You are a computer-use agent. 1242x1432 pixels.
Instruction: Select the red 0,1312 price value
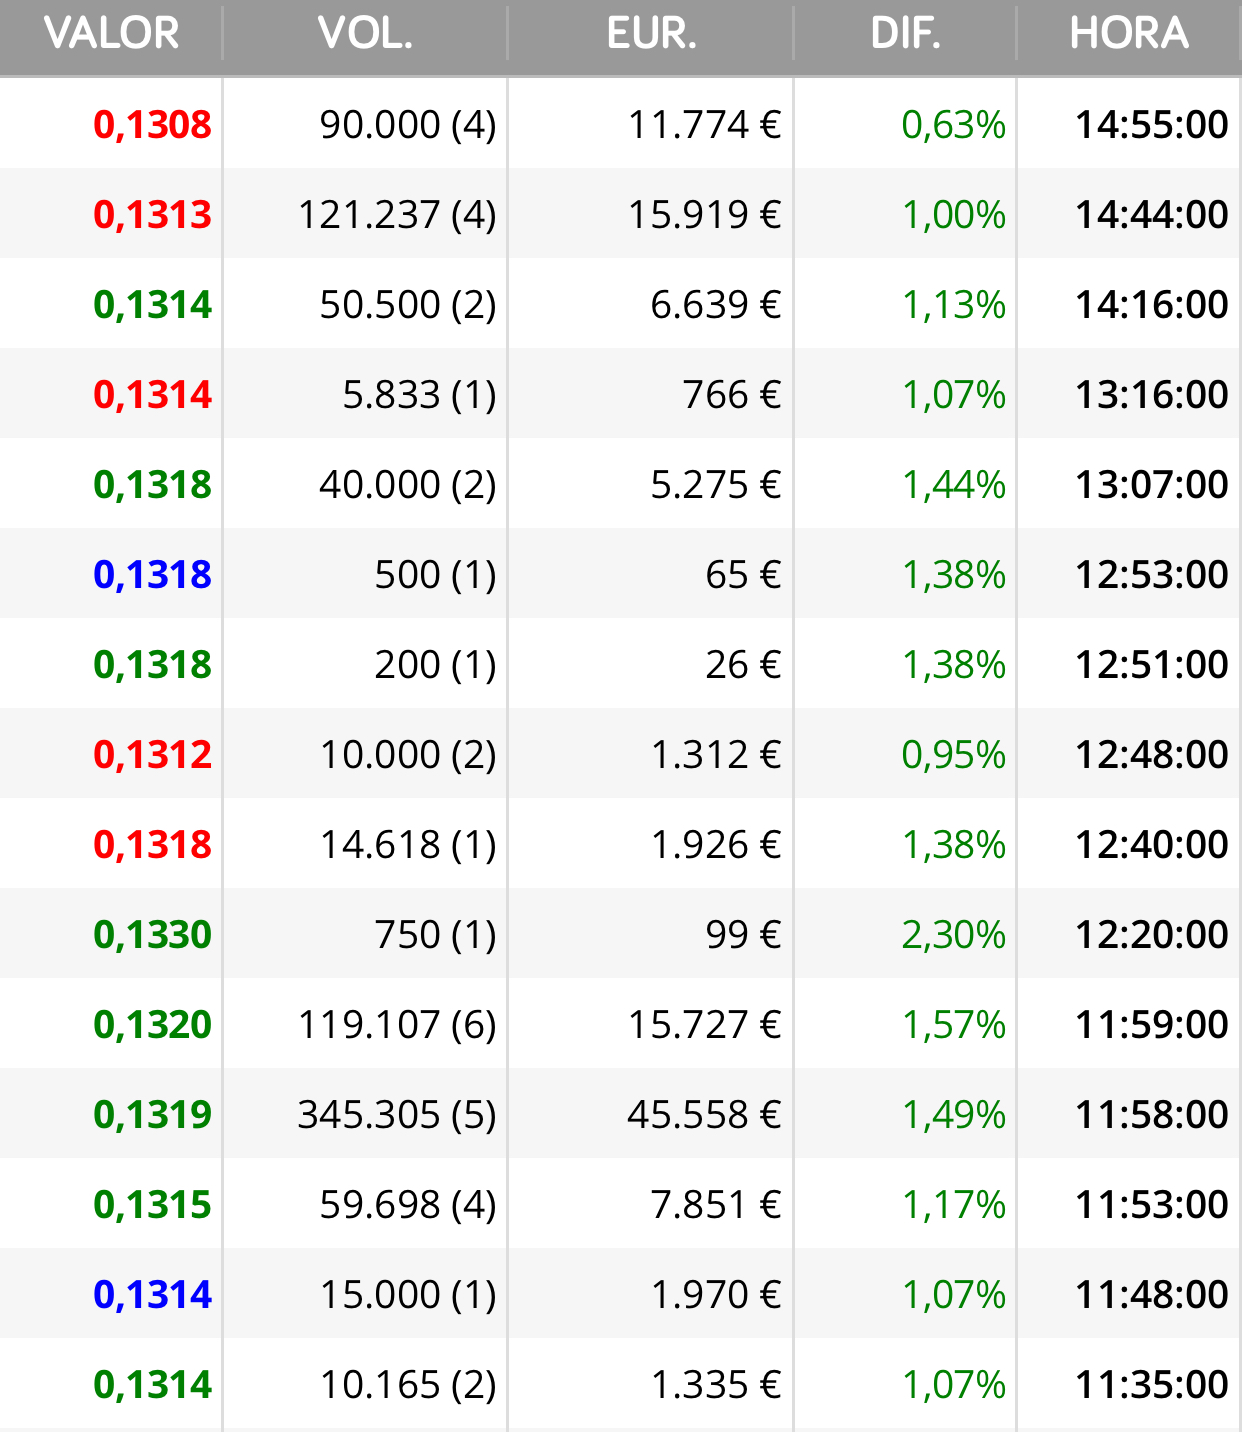click(152, 755)
